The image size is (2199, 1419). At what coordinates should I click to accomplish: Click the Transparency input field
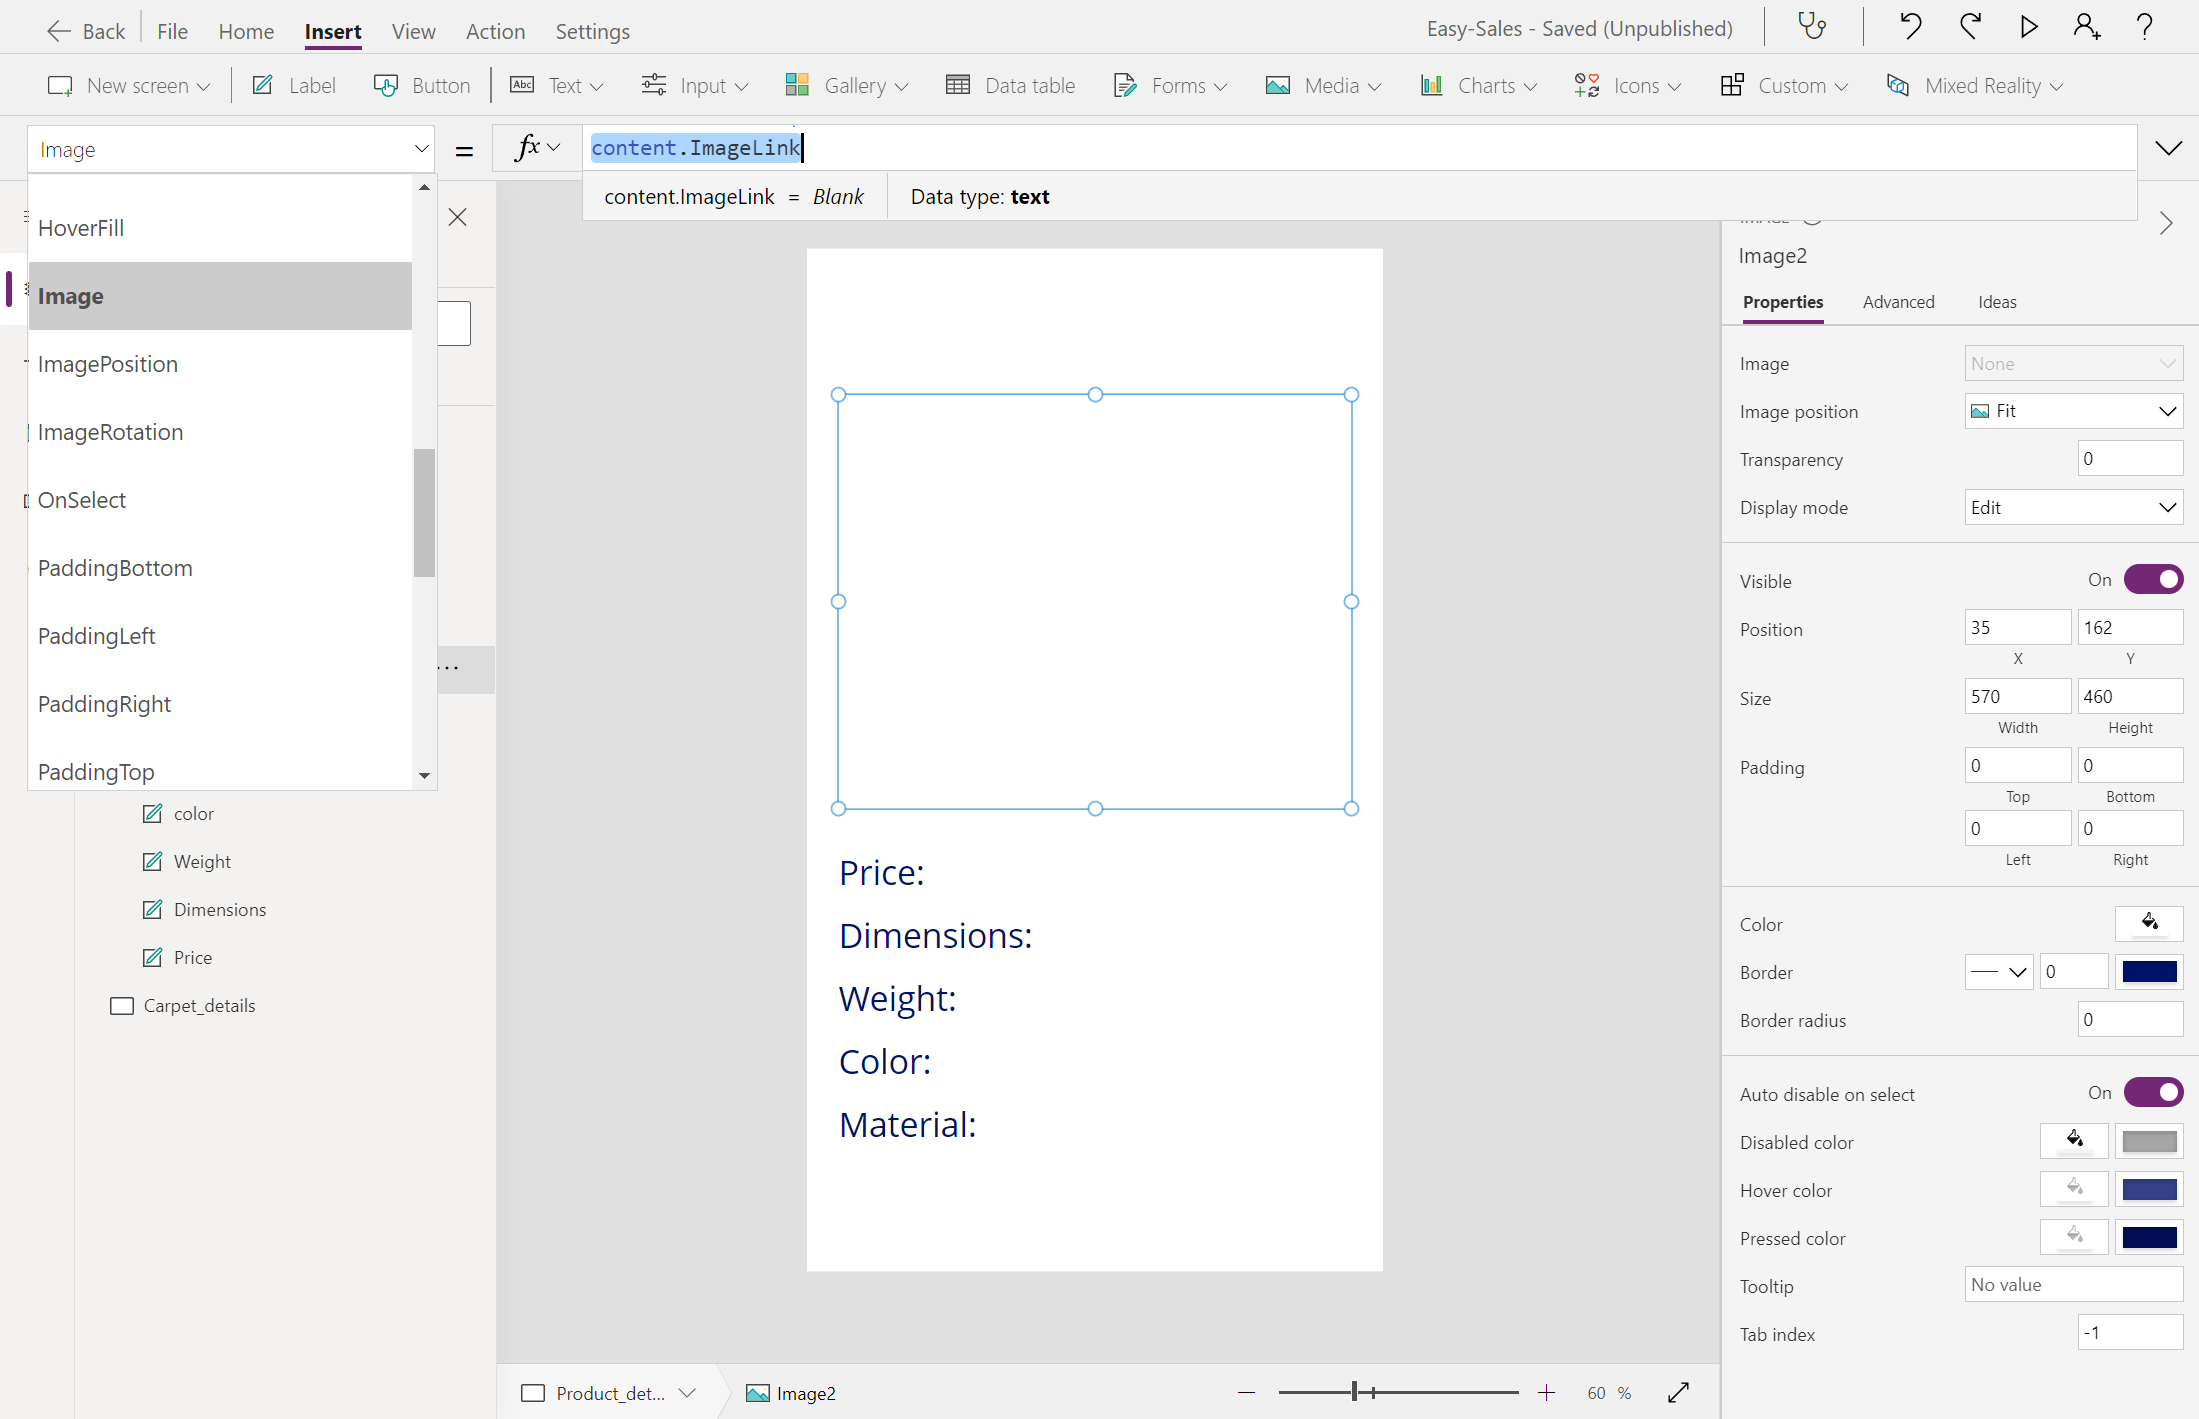(2130, 459)
